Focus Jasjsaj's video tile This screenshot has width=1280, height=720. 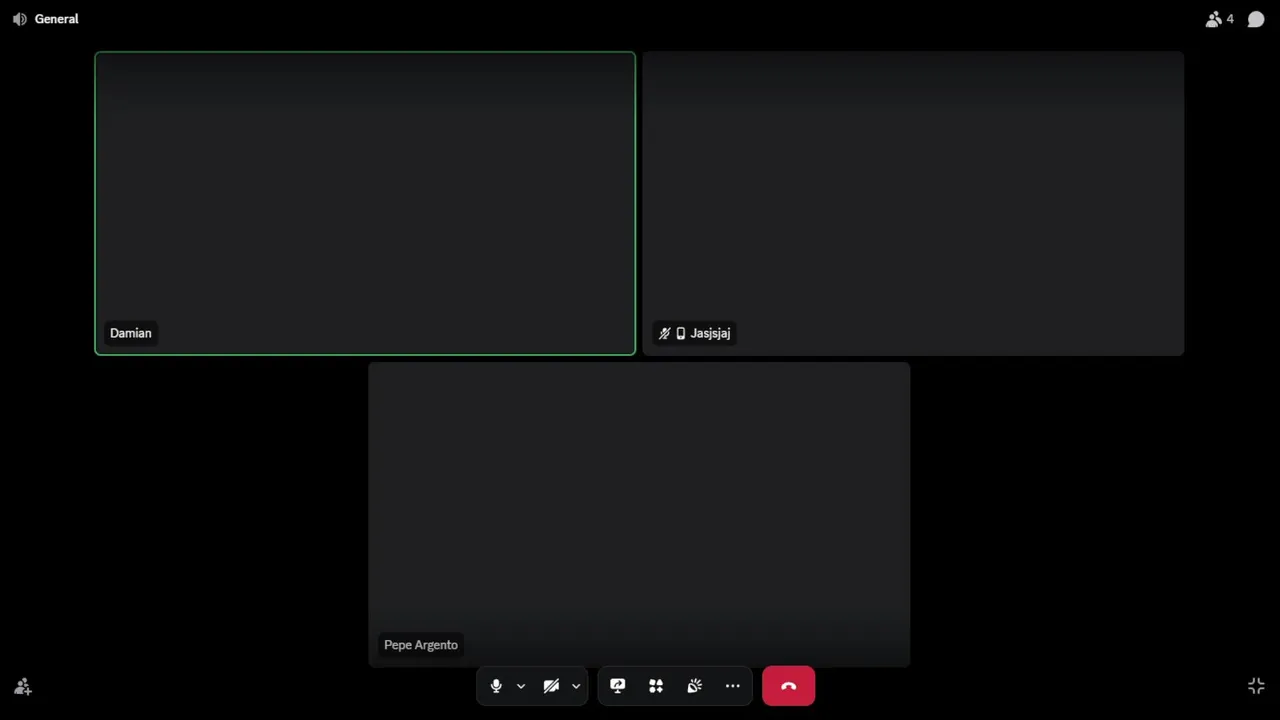click(913, 203)
